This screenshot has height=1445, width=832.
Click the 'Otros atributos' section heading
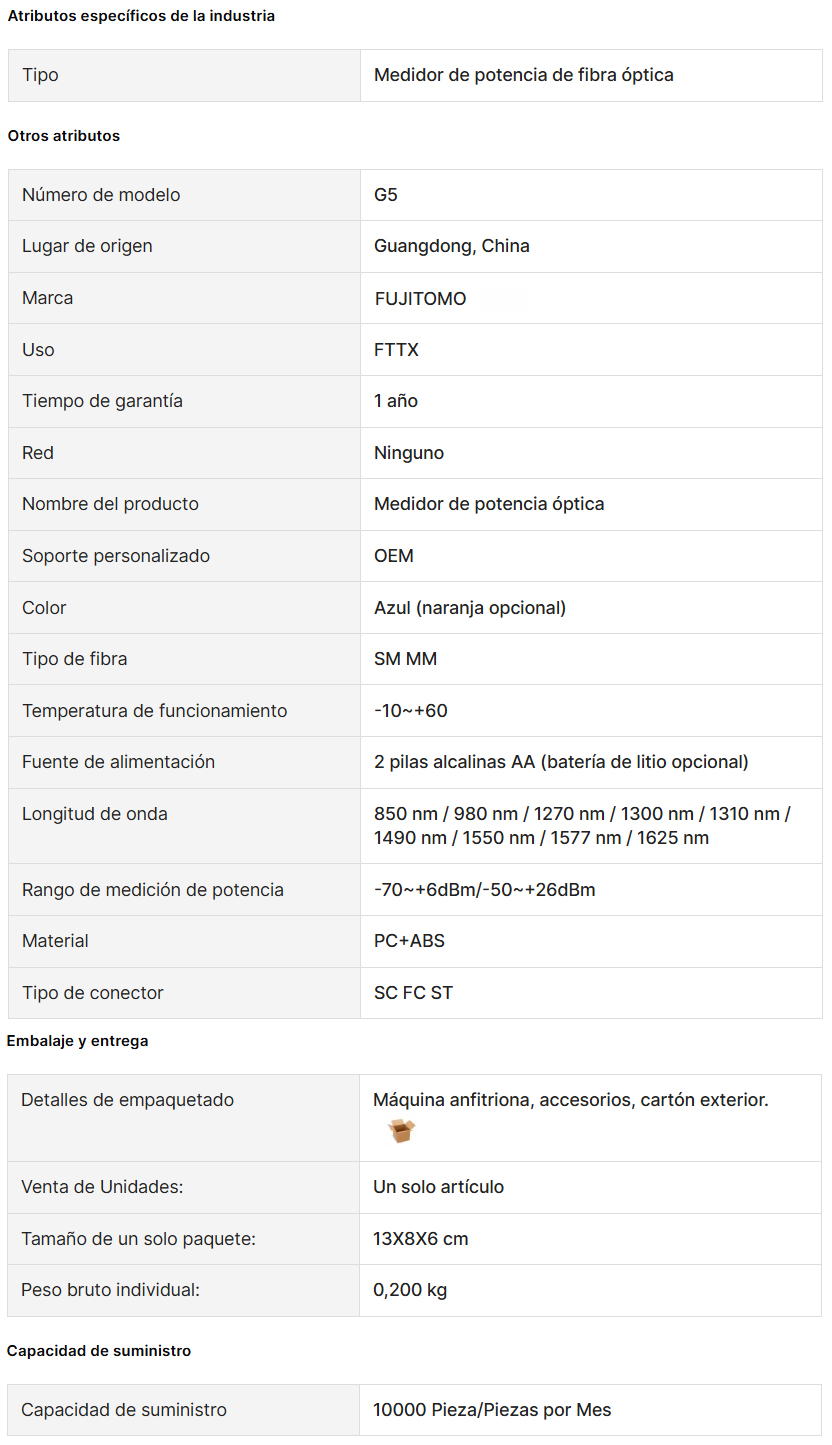click(64, 136)
